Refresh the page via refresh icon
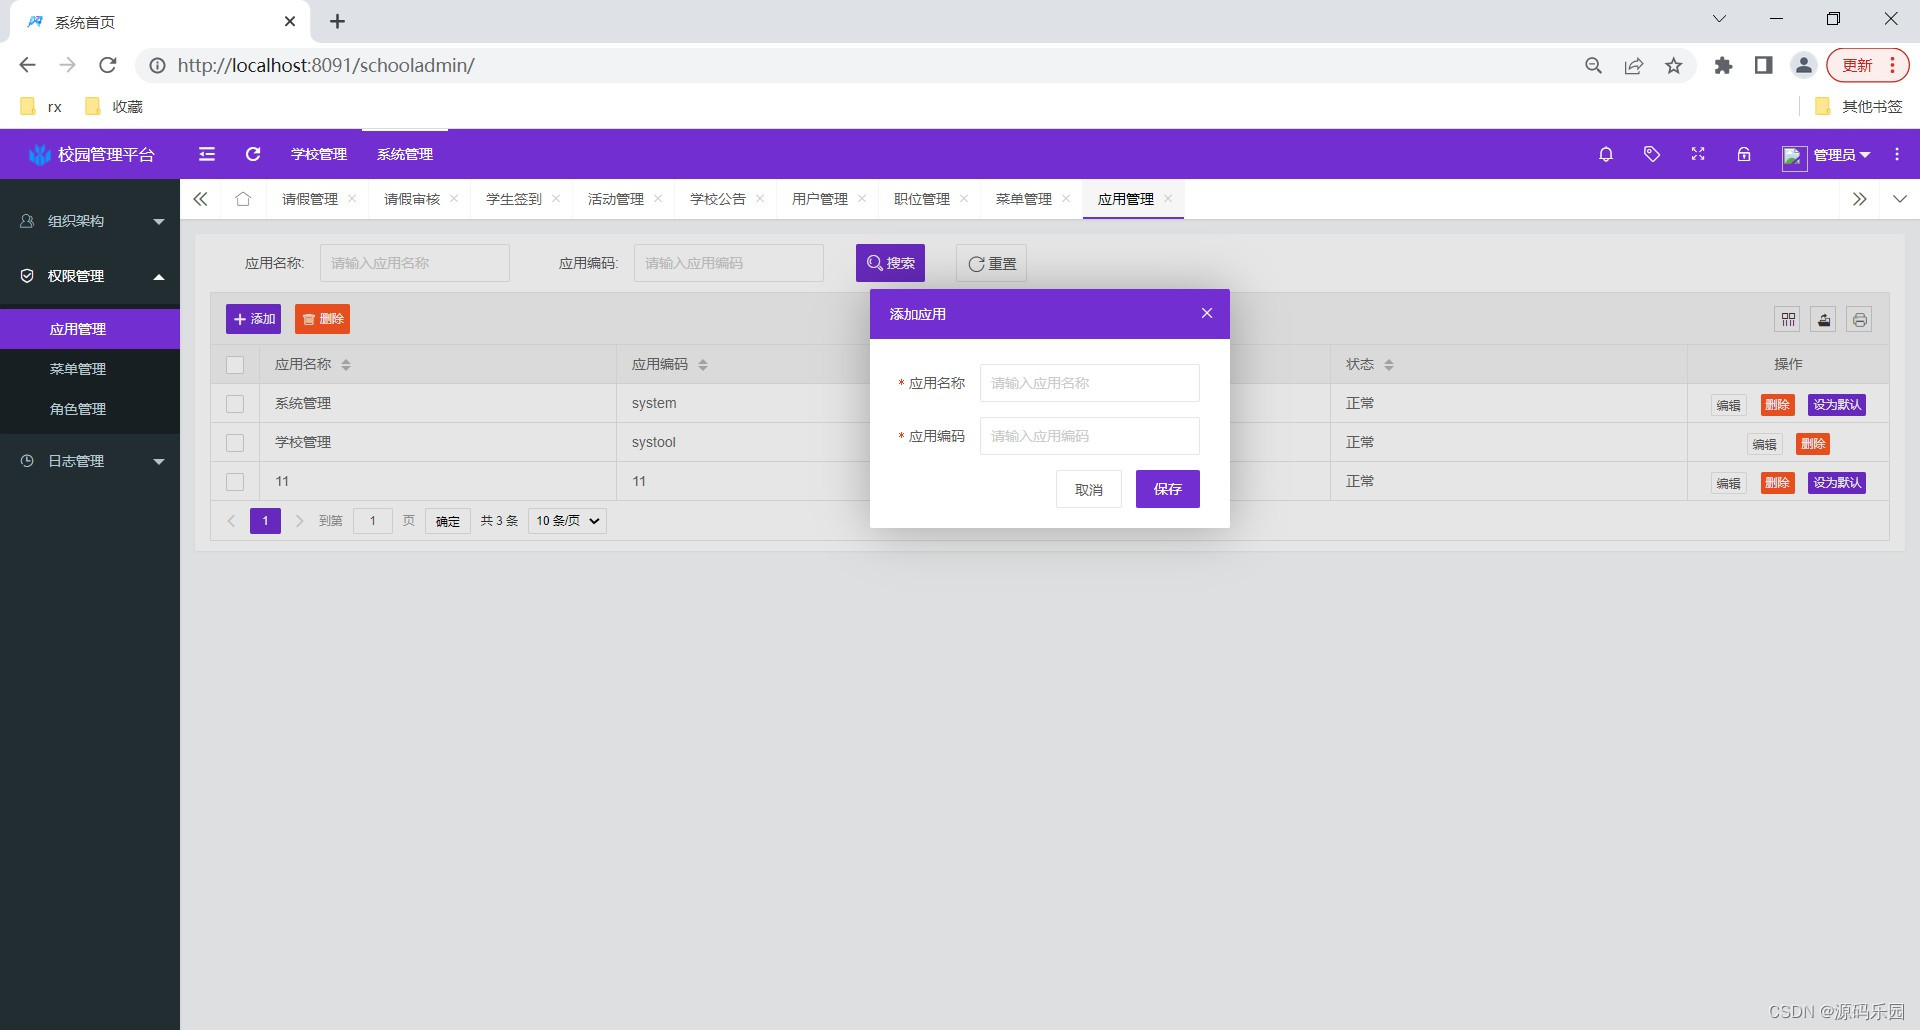The image size is (1920, 1030). click(x=252, y=154)
